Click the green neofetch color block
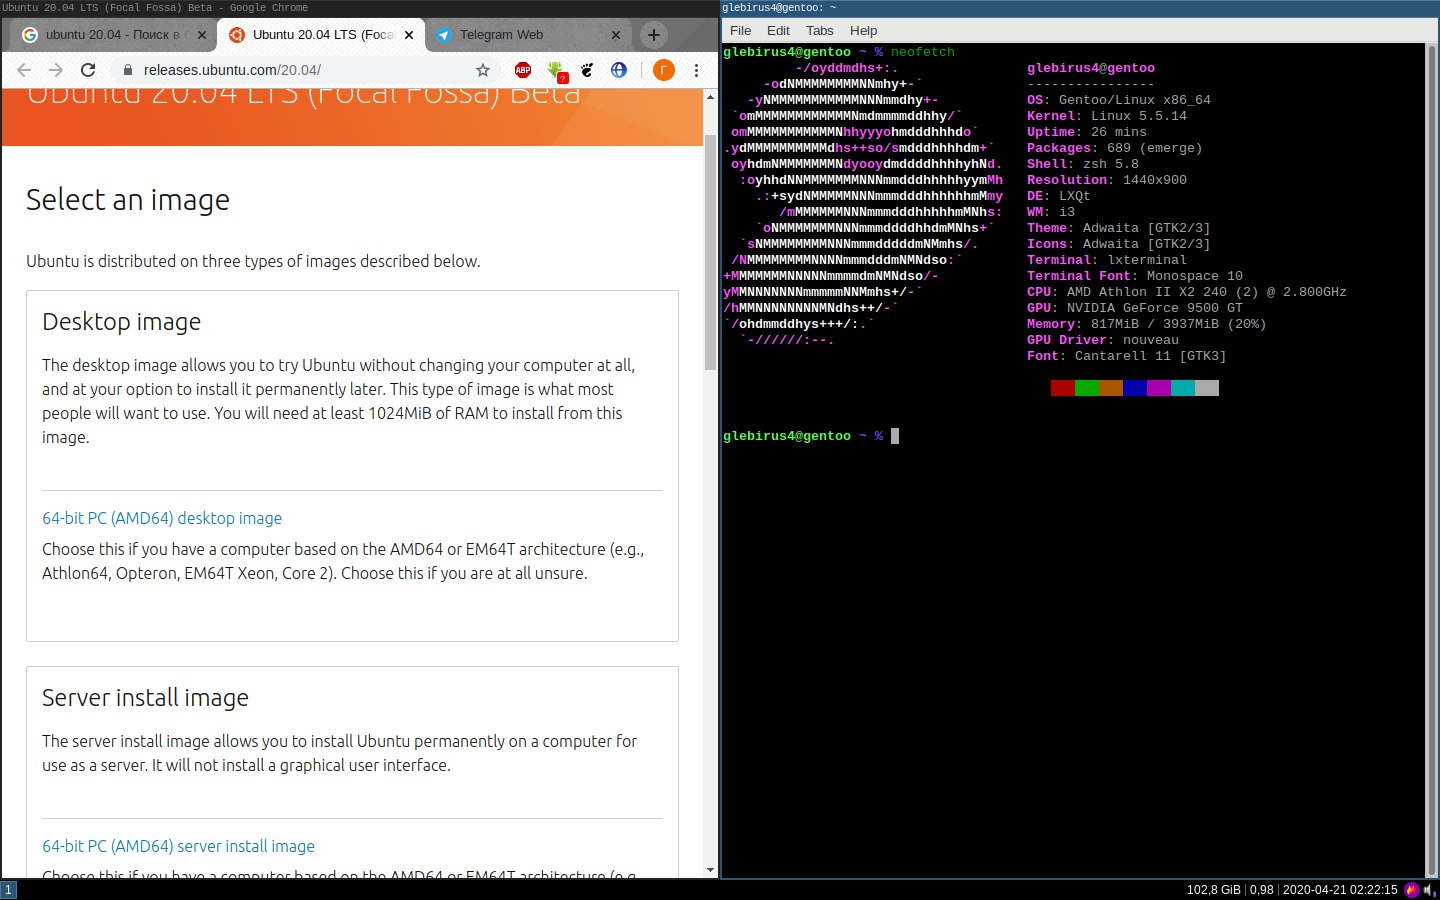 pyautogui.click(x=1087, y=388)
